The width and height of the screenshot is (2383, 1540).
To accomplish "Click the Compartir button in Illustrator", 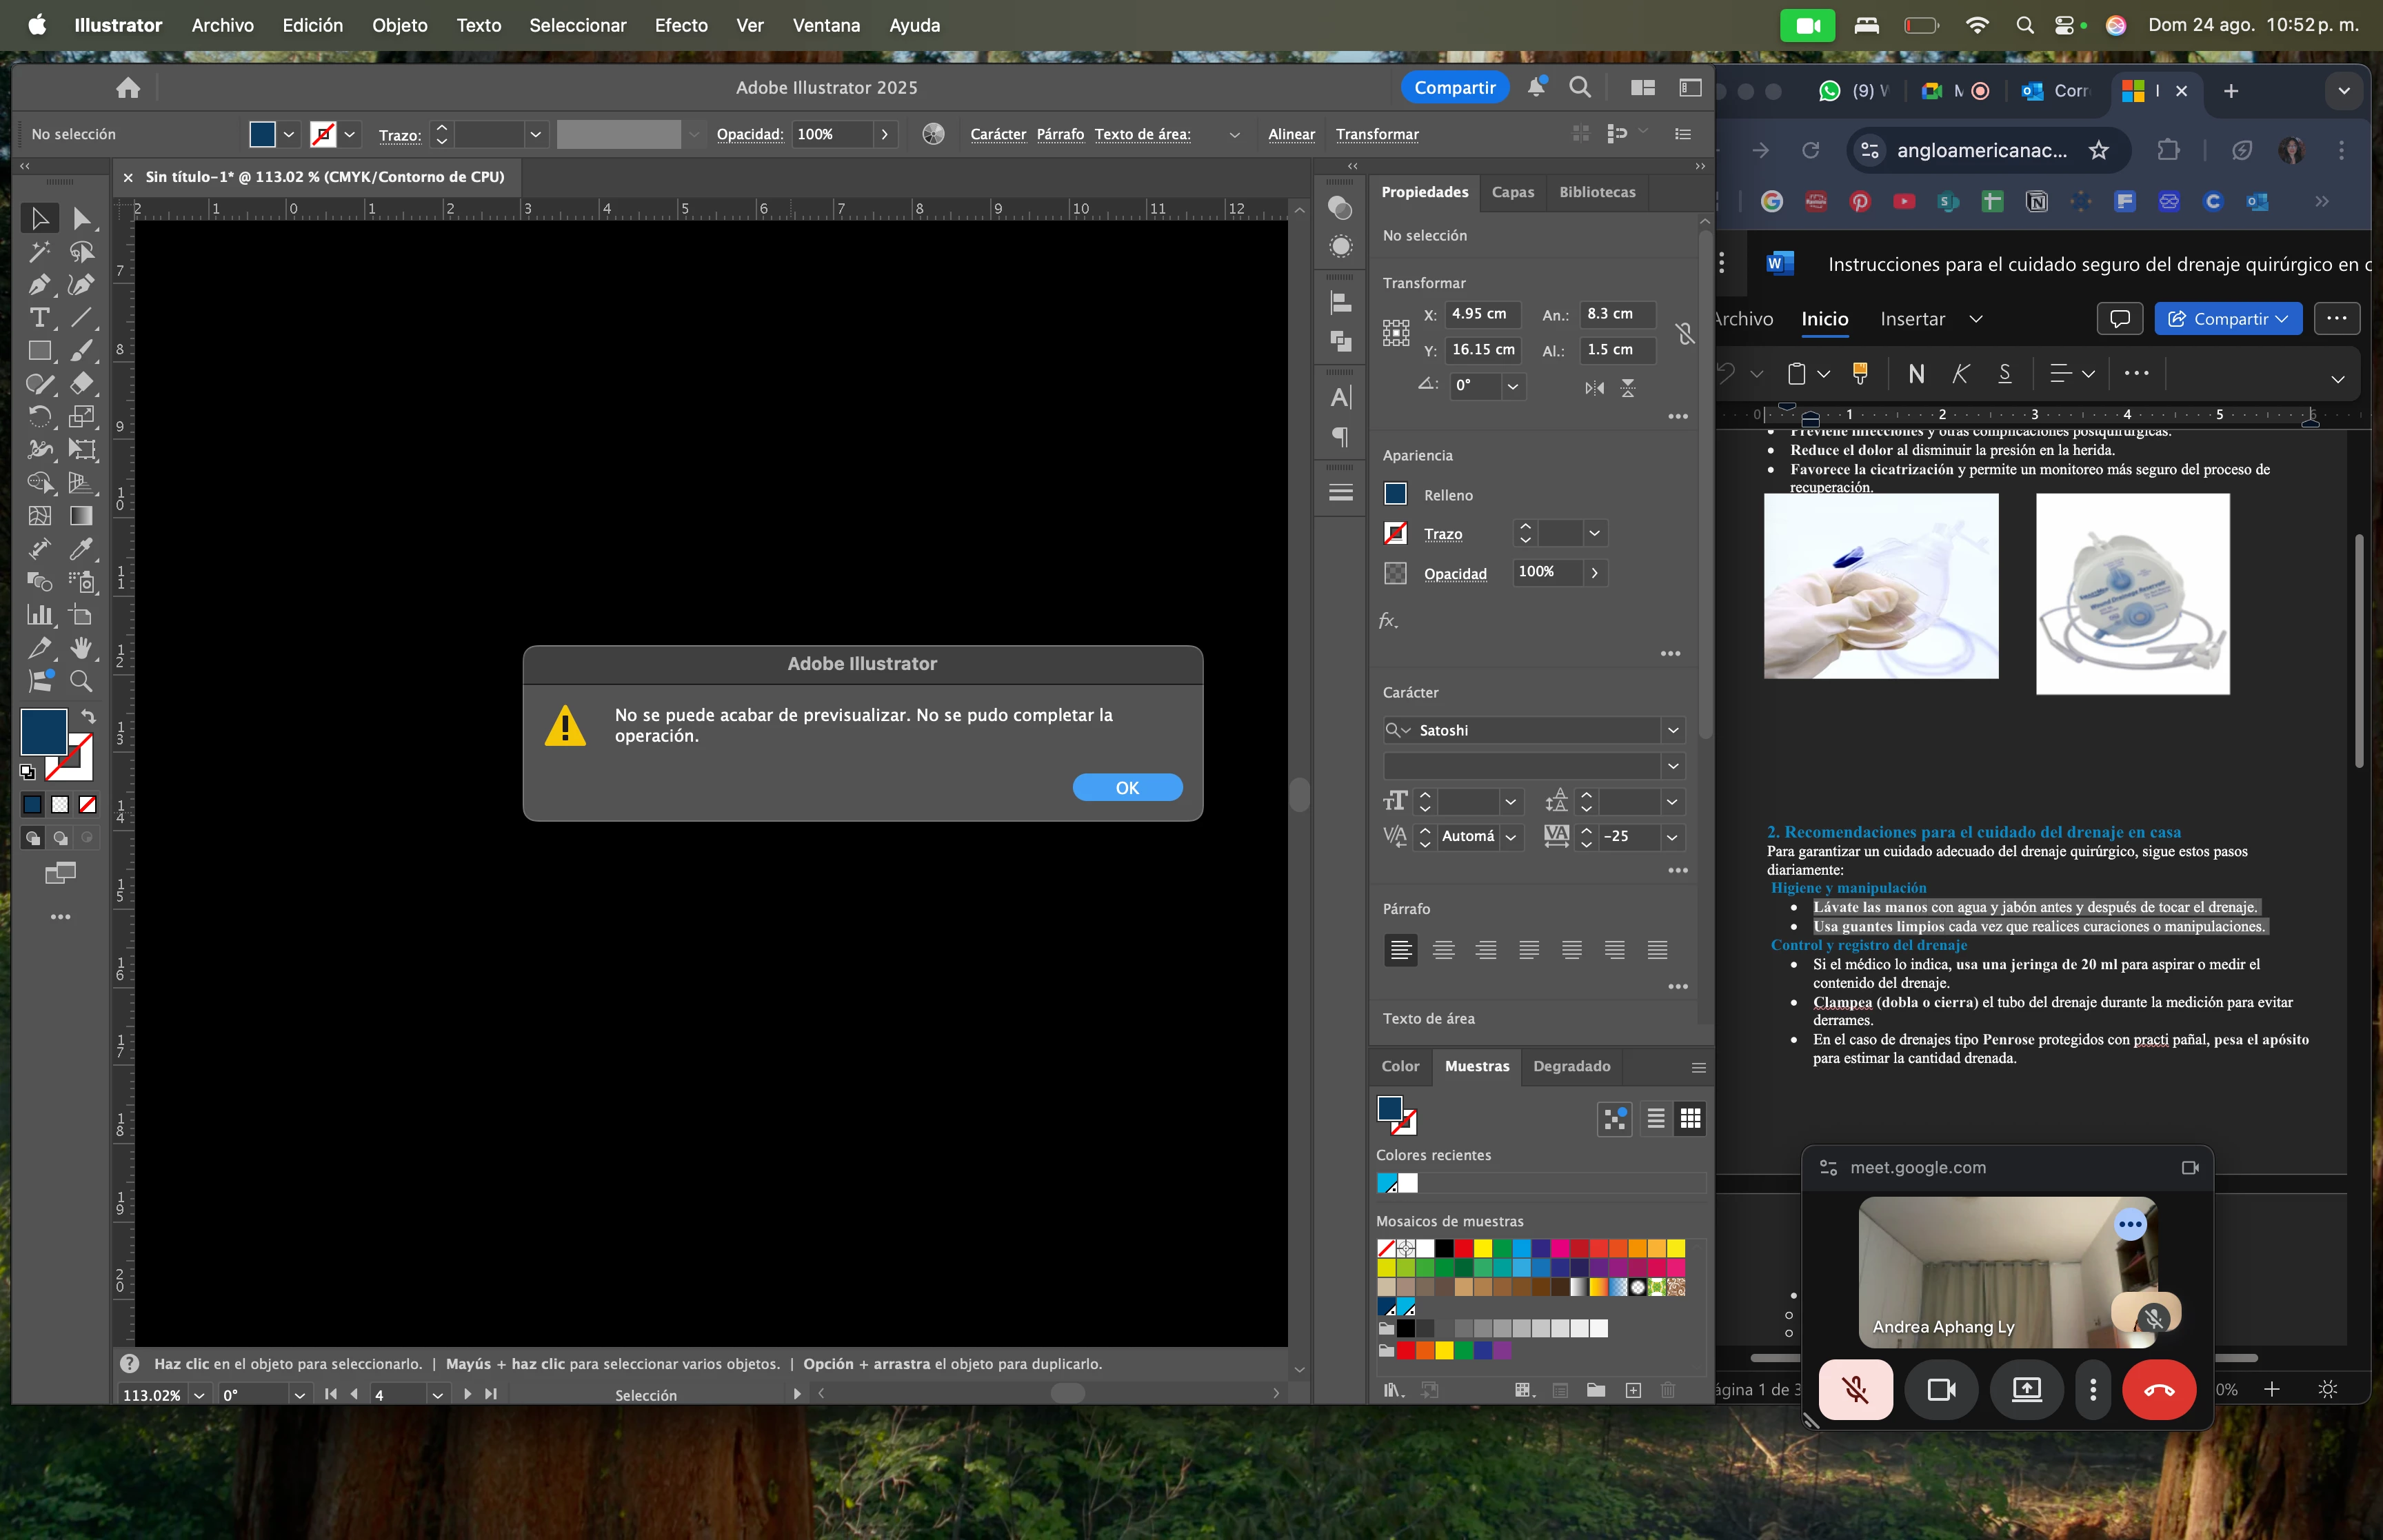I will point(1454,88).
